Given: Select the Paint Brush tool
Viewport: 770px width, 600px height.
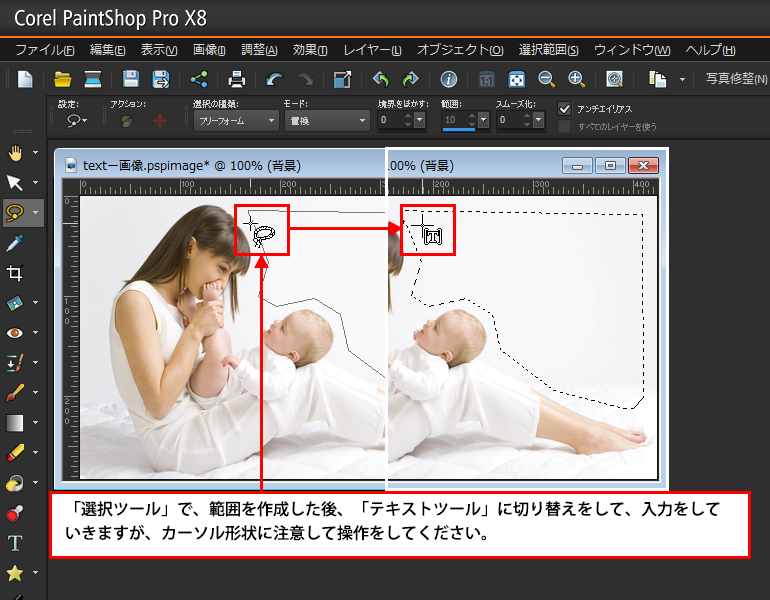Looking at the screenshot, I should tap(15, 393).
